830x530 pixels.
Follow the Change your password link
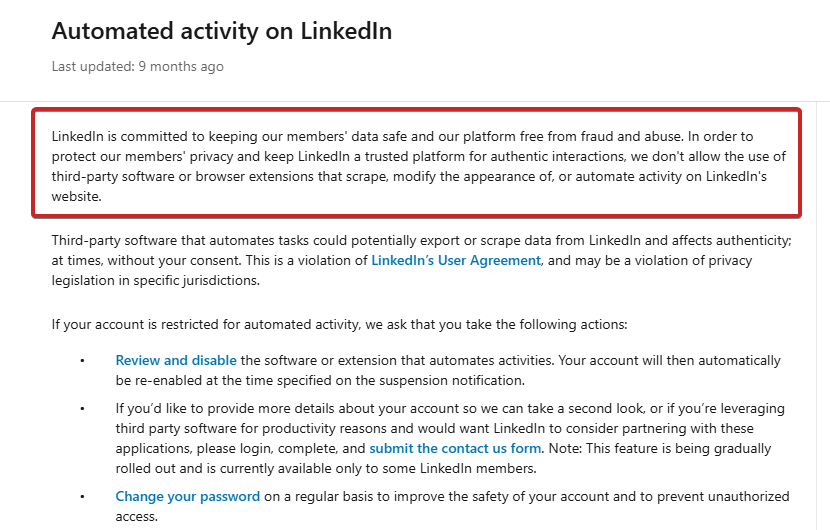pos(187,496)
